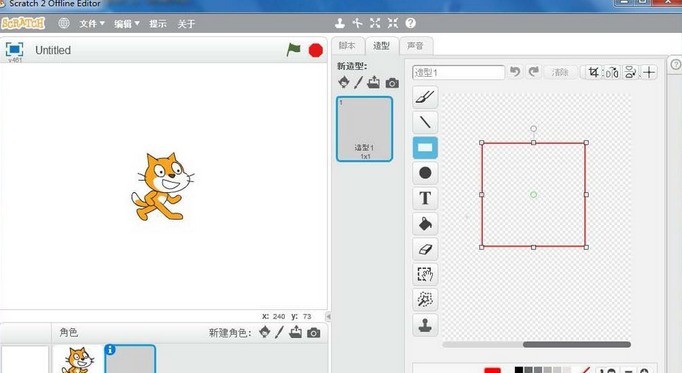Click the project title Untitled
The height and width of the screenshot is (373, 682).
coord(53,50)
